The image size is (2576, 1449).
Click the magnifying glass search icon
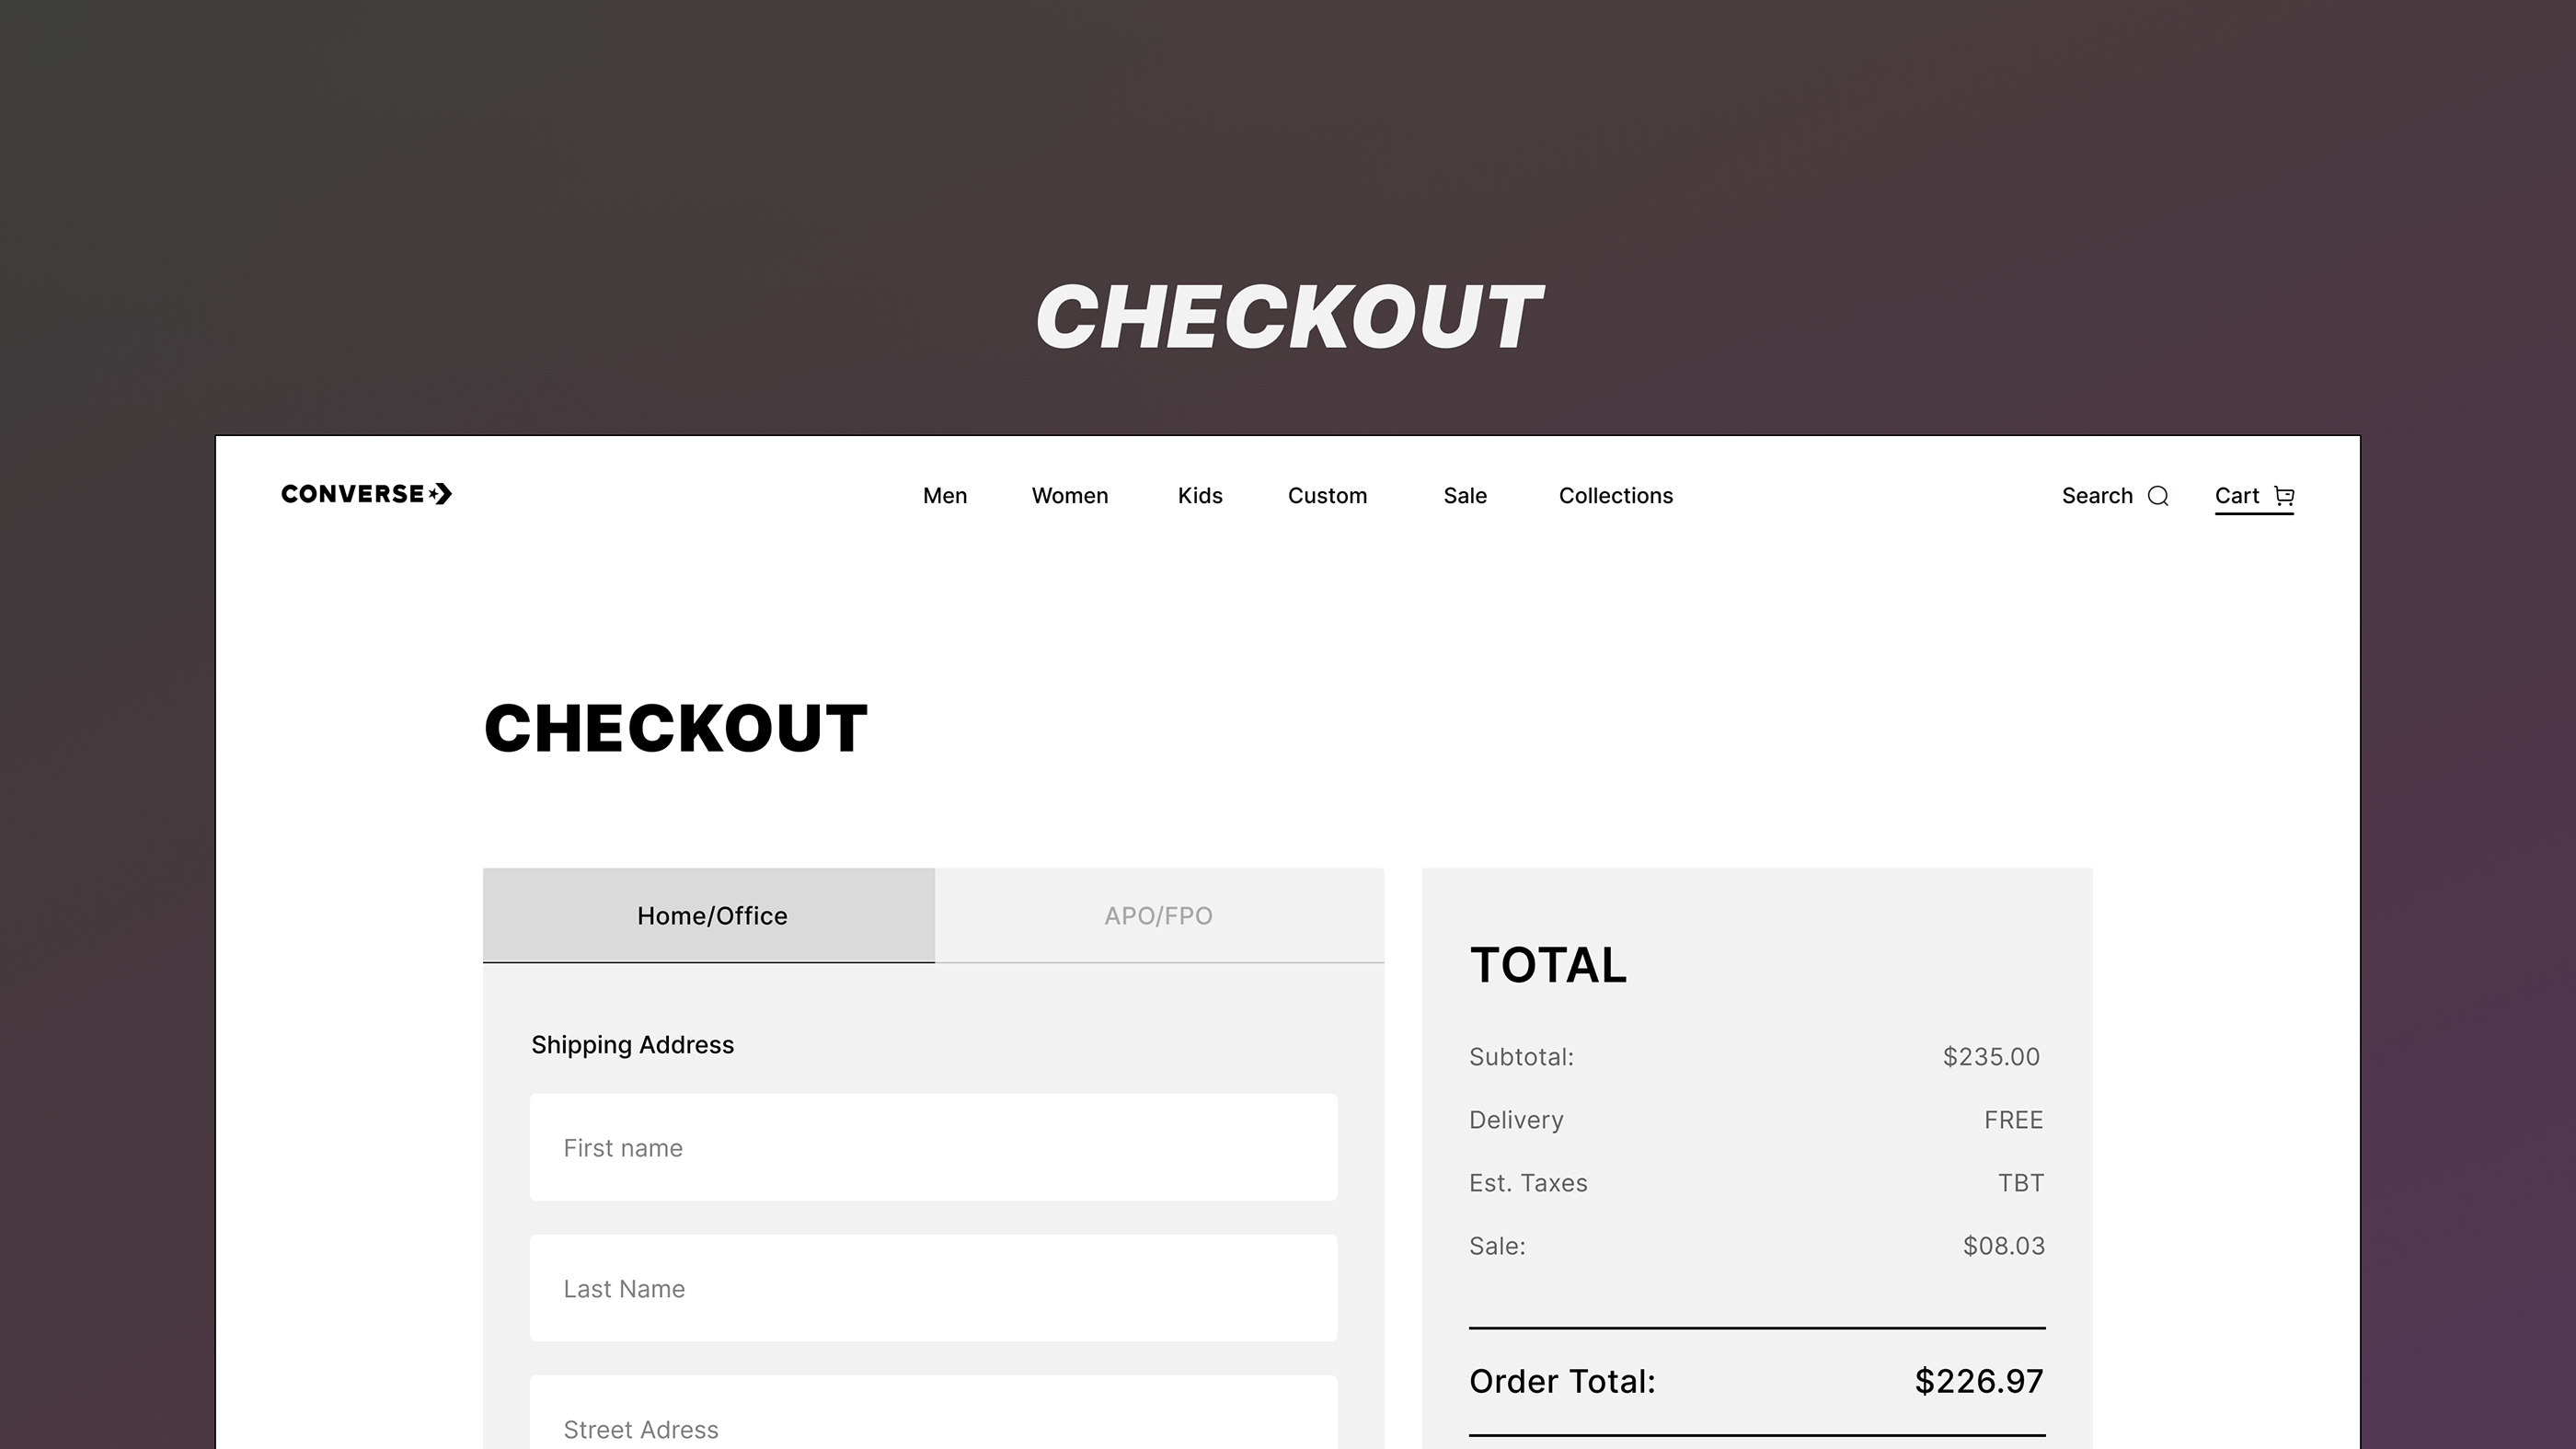click(2158, 496)
